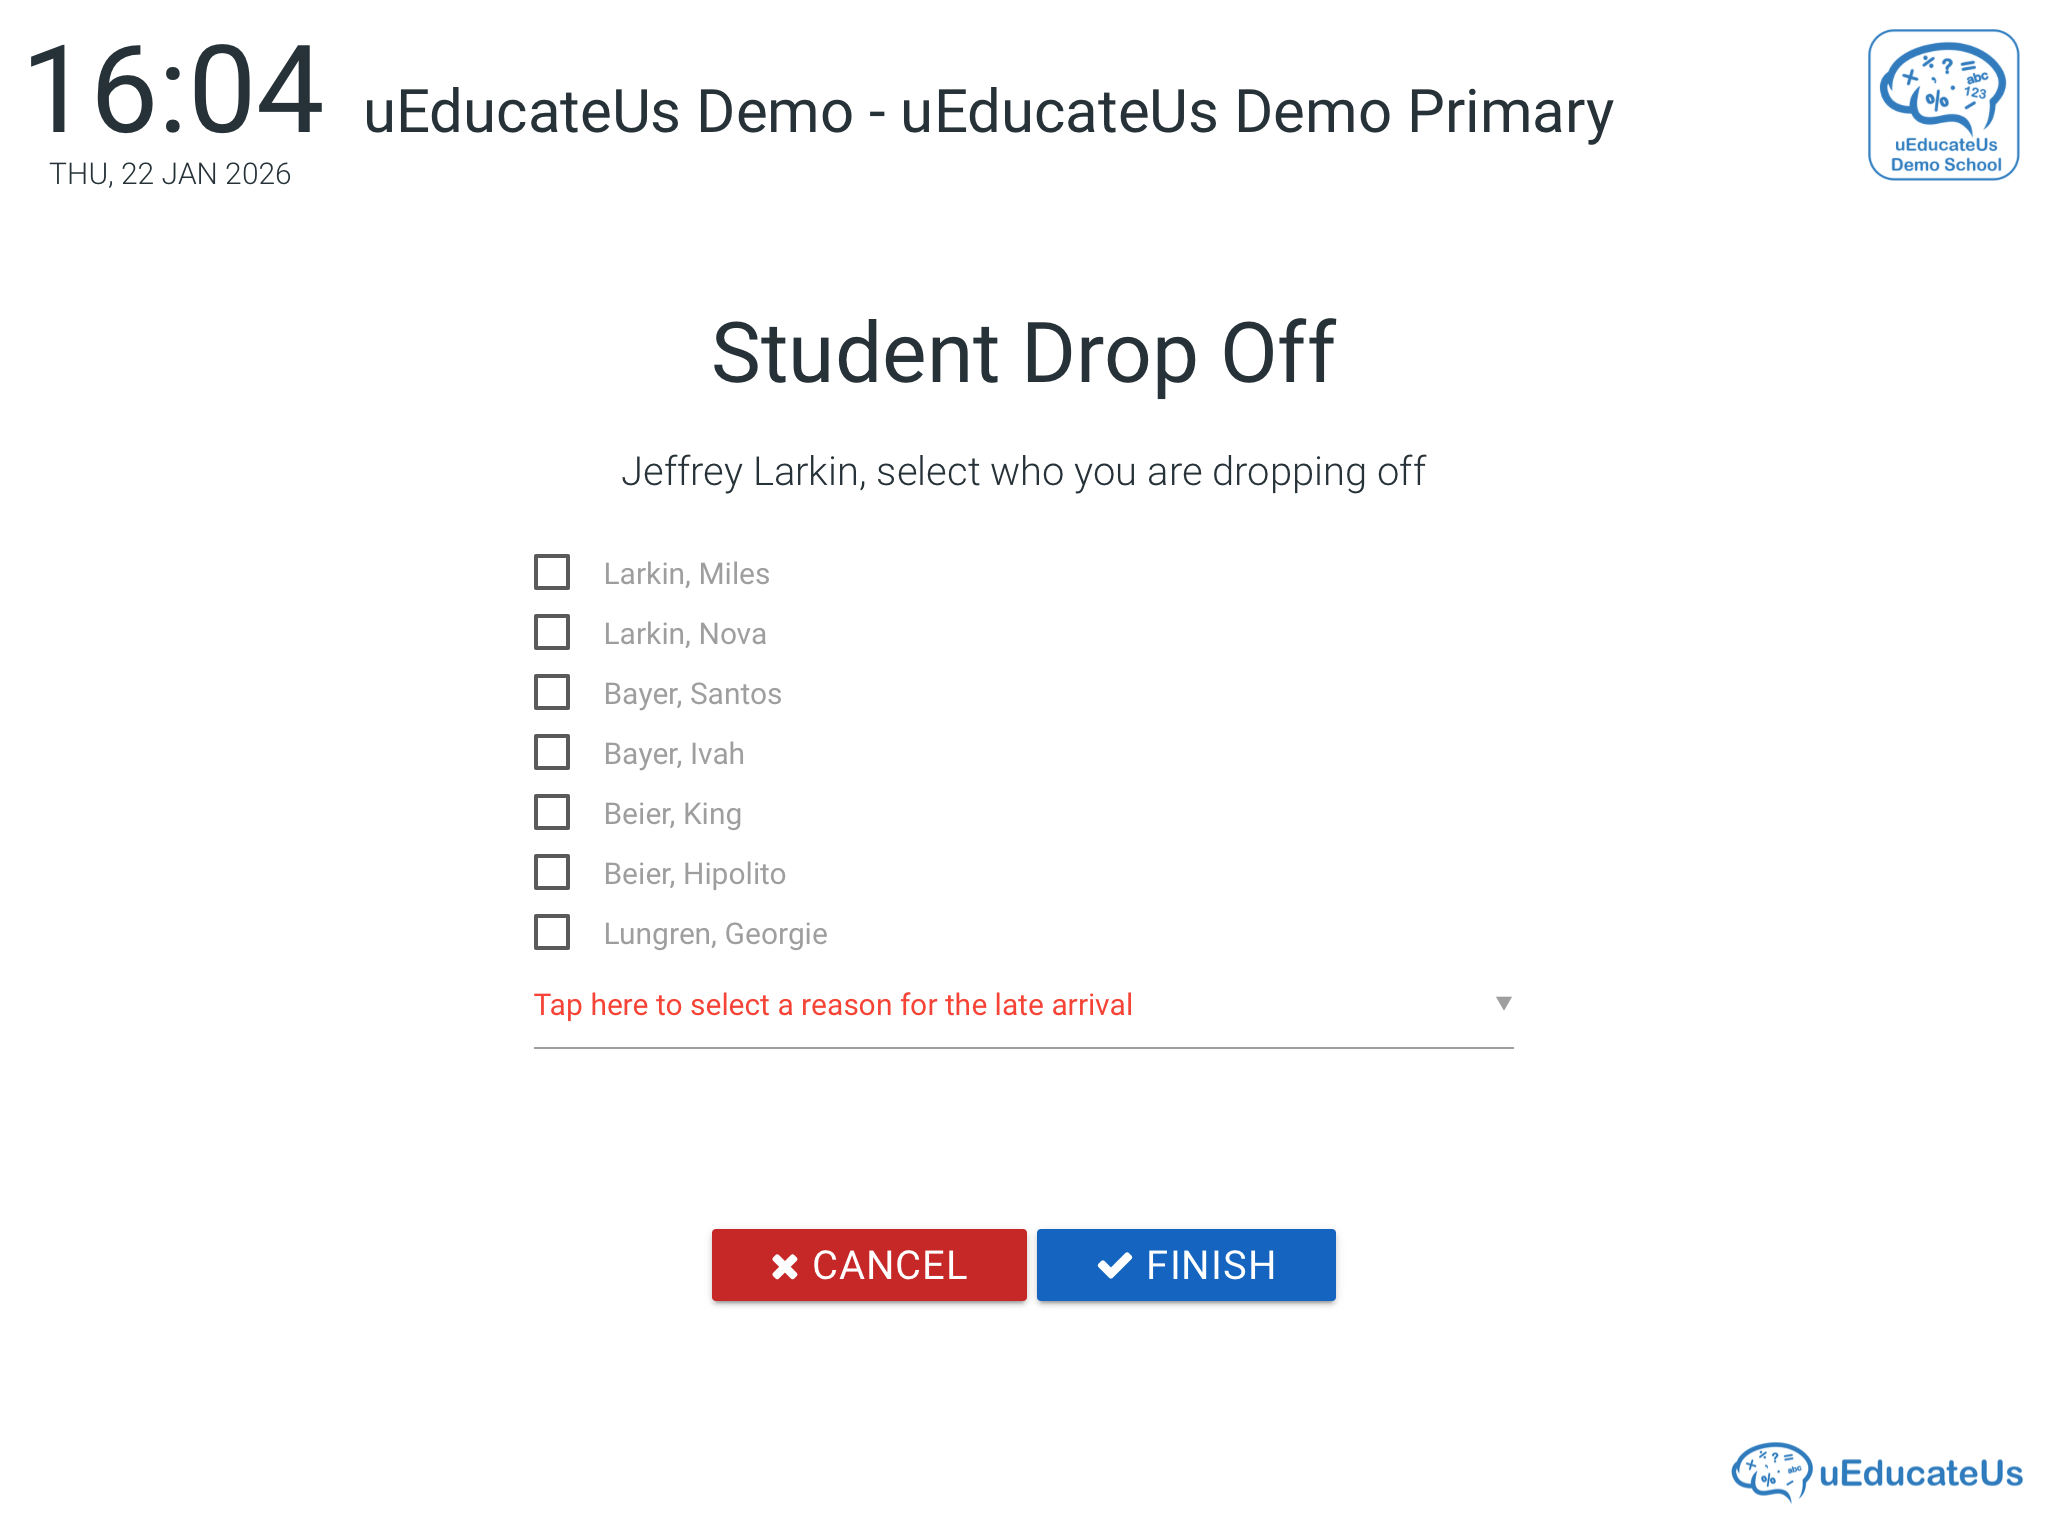Screen dimensions: 2048x1536
Task: Click the X icon on Cancel button
Action: pyautogui.click(x=785, y=1266)
